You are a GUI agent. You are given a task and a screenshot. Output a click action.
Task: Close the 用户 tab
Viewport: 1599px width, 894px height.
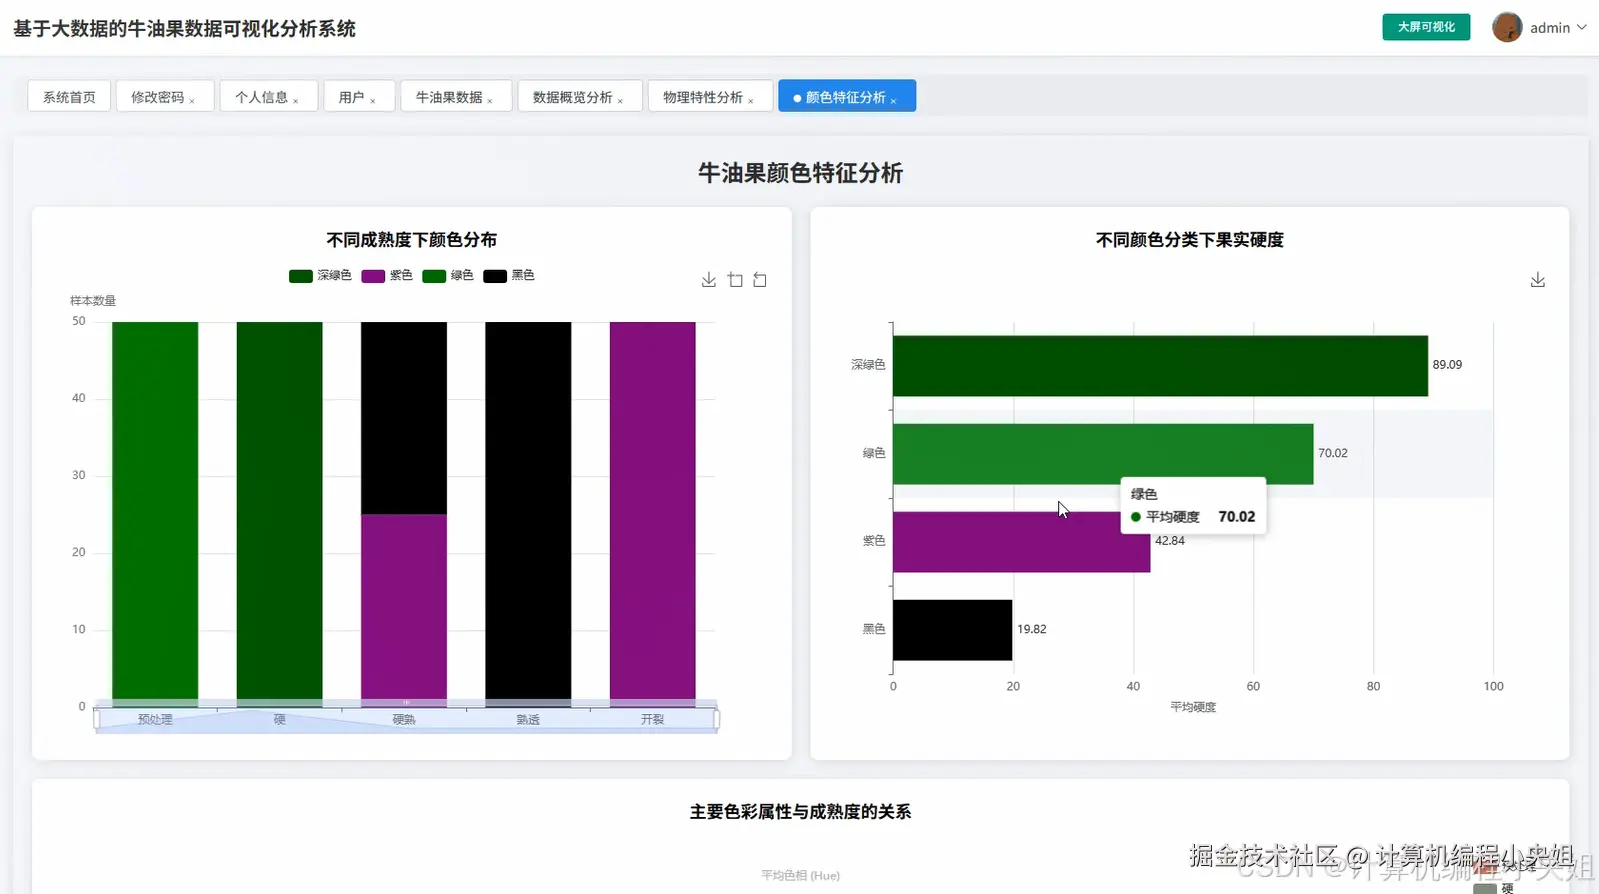(373, 100)
